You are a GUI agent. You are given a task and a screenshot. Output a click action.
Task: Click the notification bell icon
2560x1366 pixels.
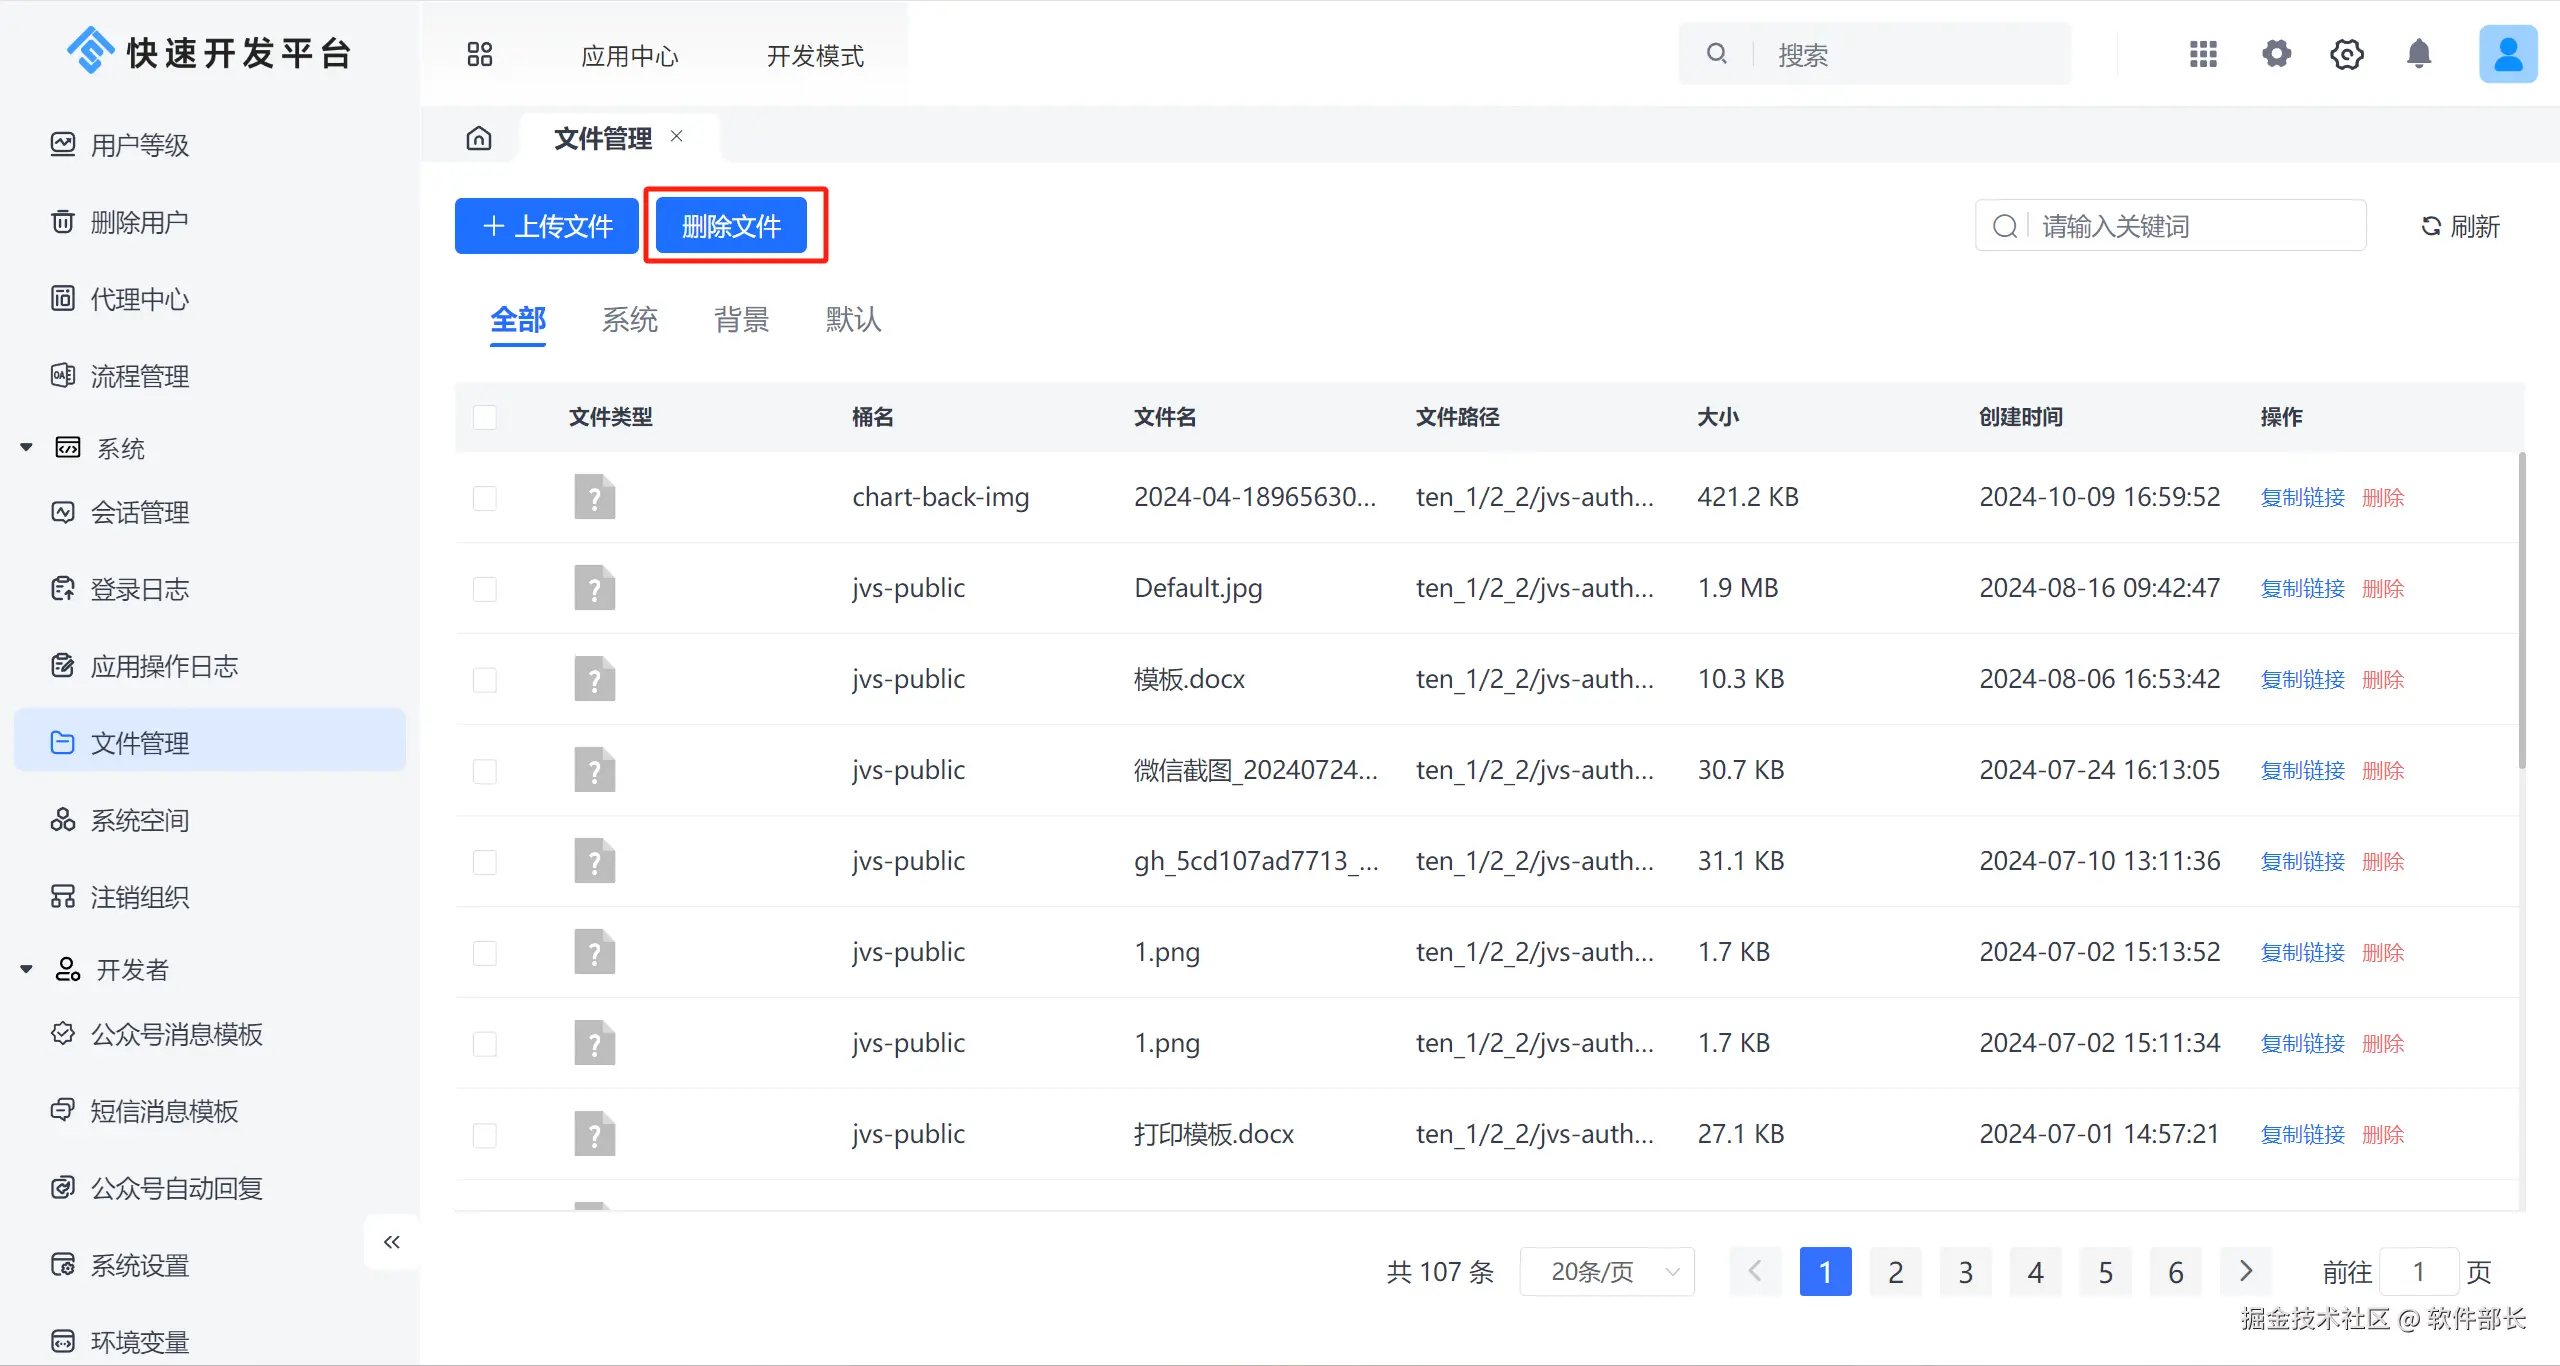coord(2418,54)
